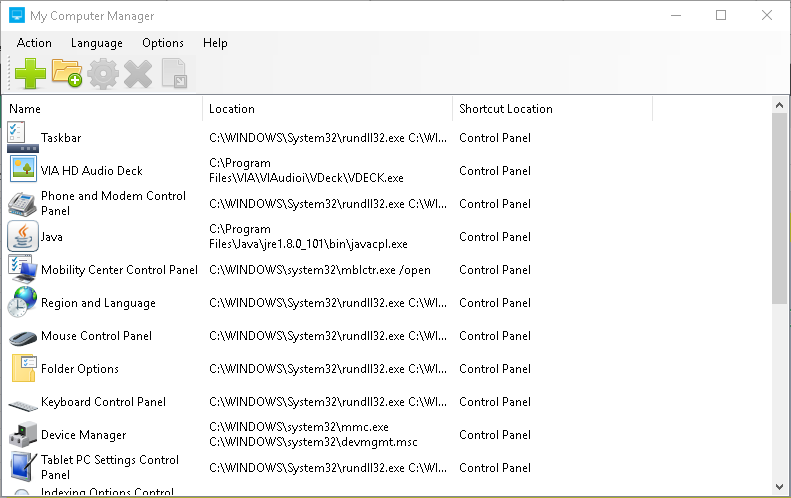The image size is (791, 498).
Task: Click the Taskbar row's rundll32.exe location
Action: (328, 138)
